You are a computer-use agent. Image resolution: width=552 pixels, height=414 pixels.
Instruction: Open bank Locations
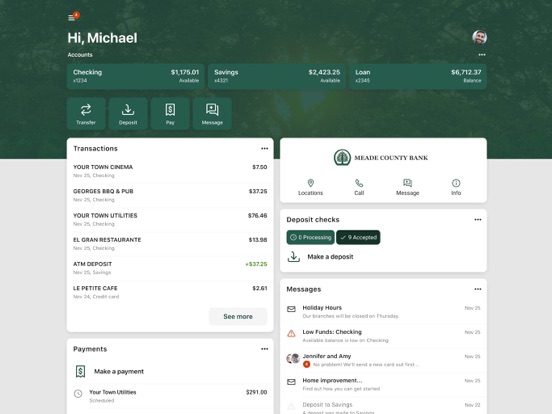pyautogui.click(x=310, y=187)
